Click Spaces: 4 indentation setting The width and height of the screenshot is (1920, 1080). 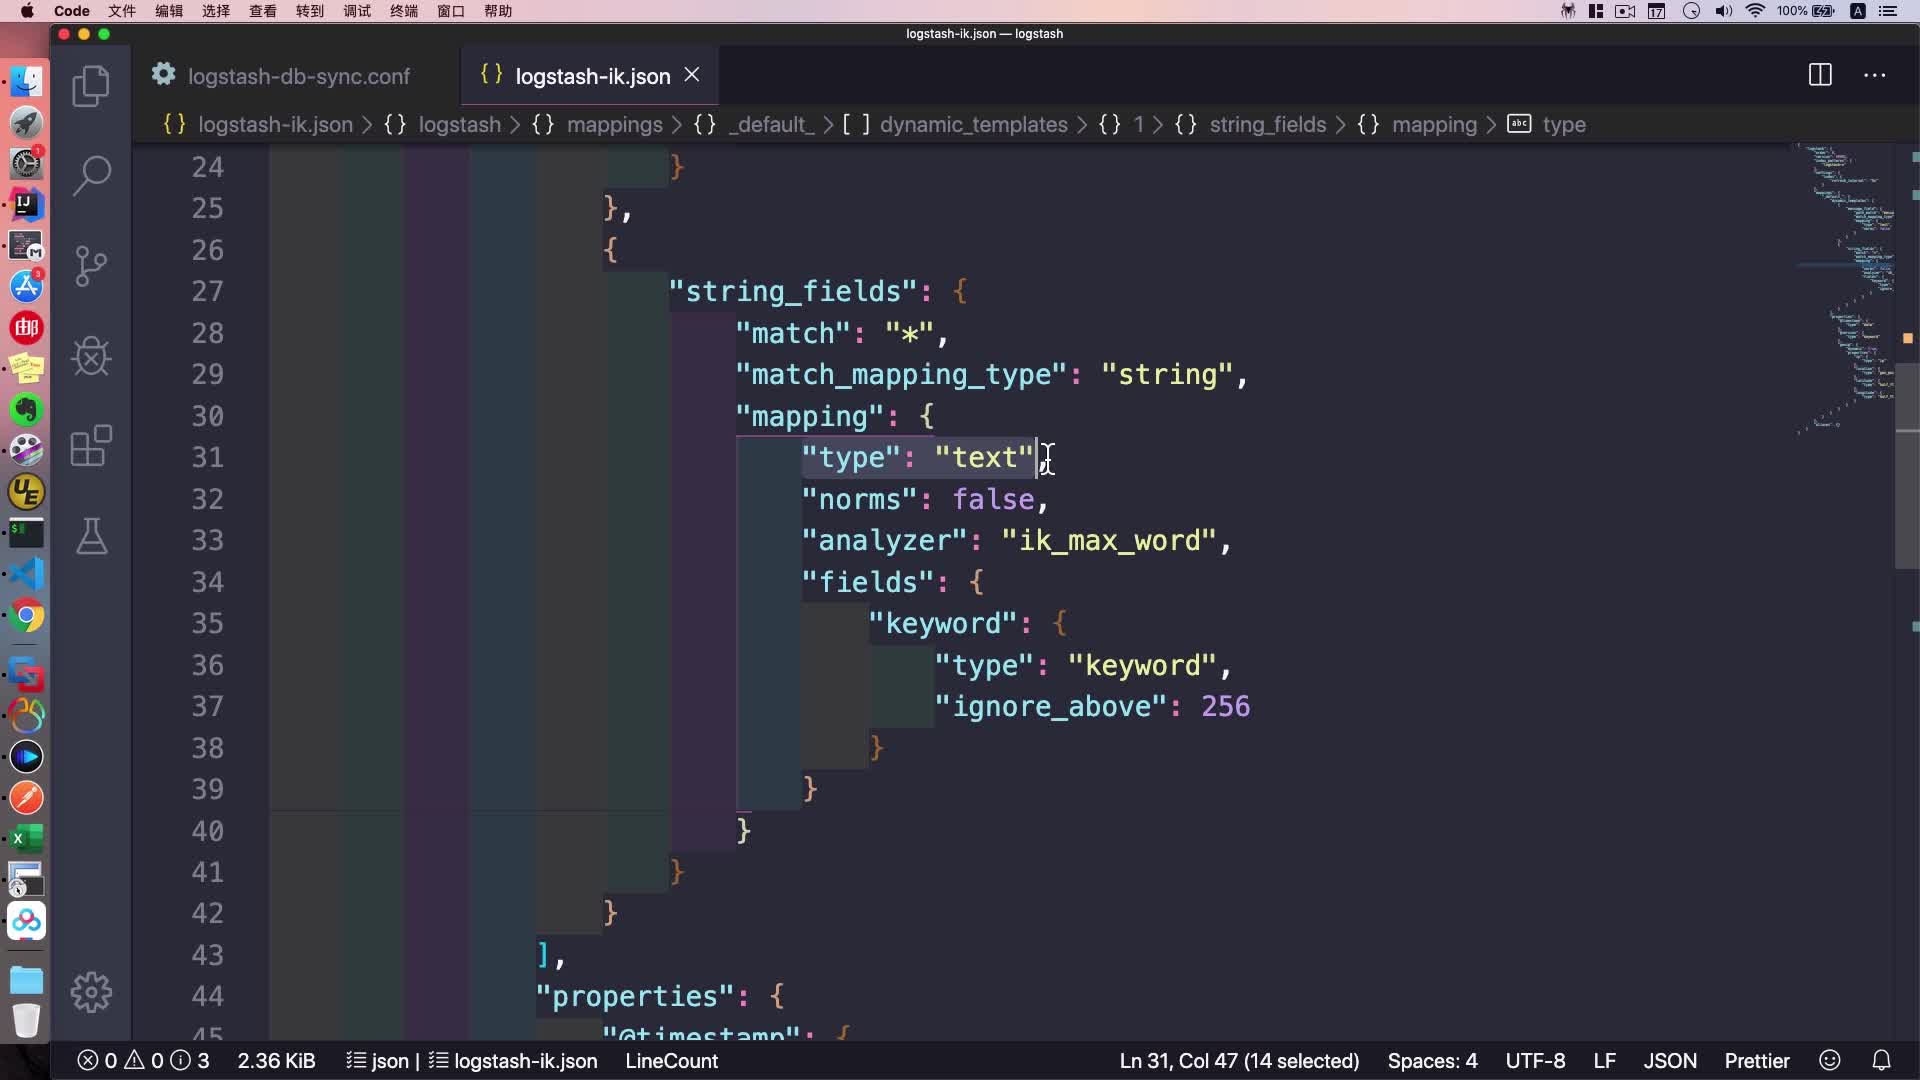[x=1431, y=1060]
